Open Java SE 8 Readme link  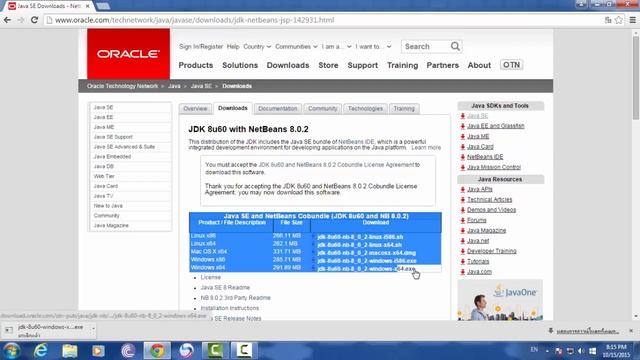coord(225,287)
